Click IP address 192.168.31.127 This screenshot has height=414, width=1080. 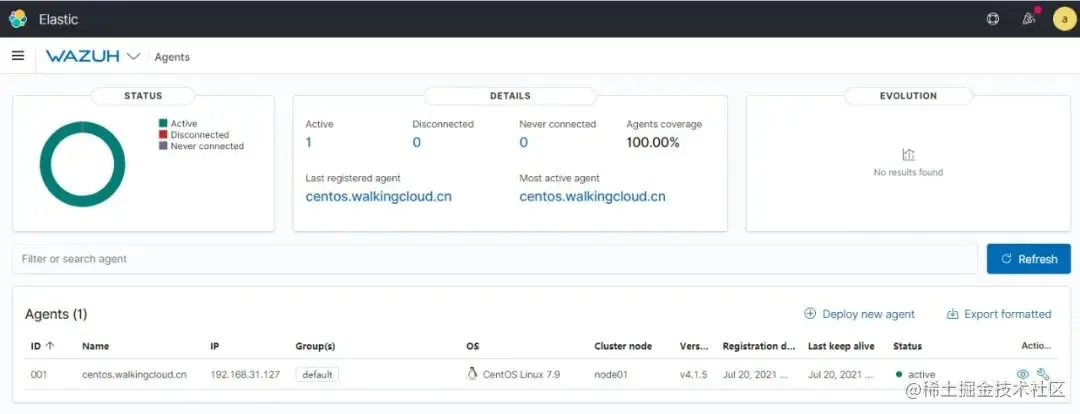[245, 375]
